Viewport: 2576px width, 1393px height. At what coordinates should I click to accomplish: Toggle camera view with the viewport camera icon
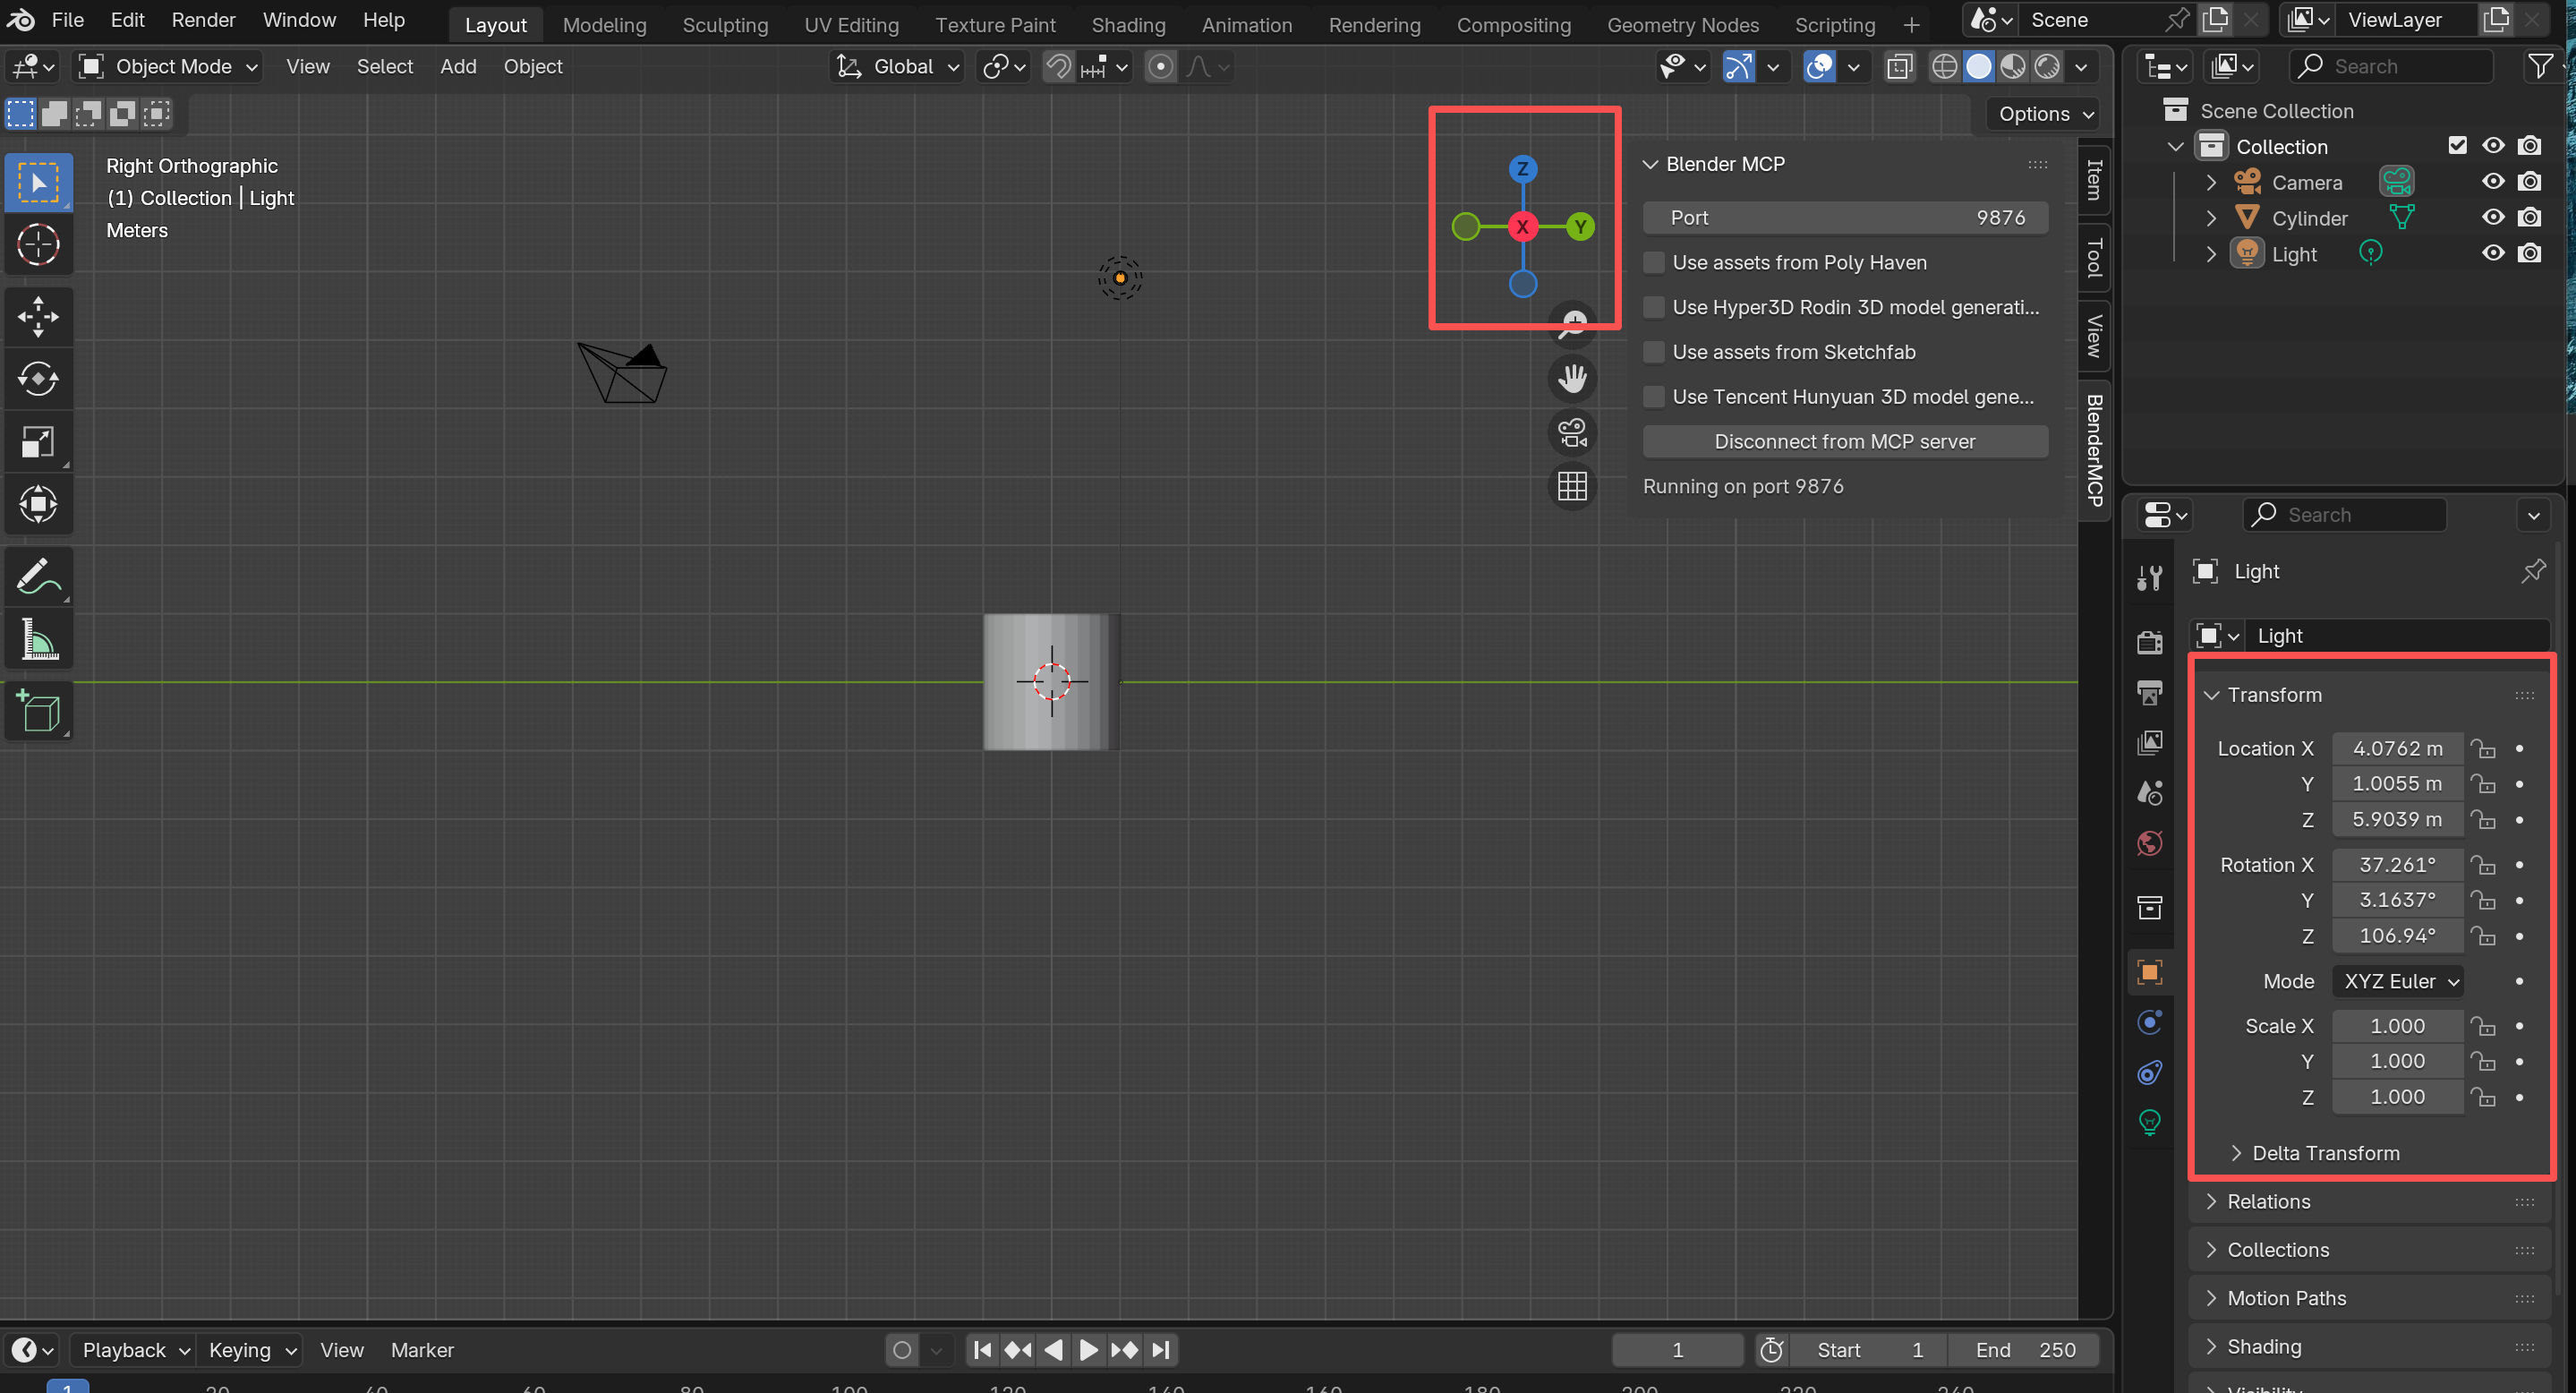coord(1572,432)
